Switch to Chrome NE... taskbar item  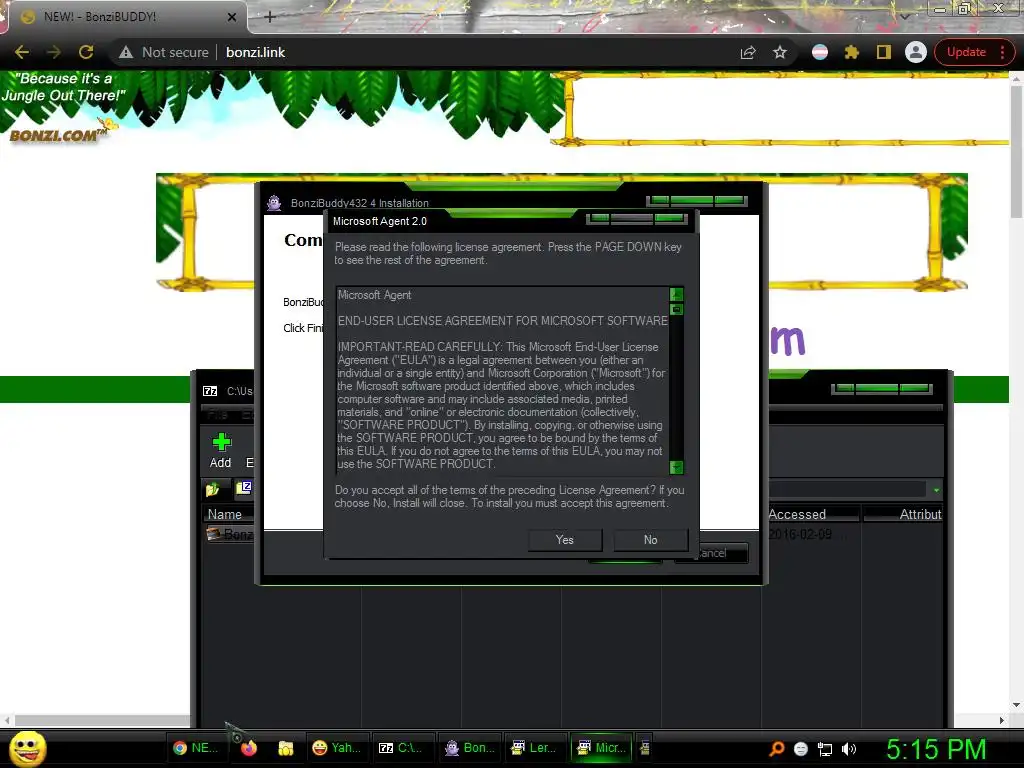point(196,748)
